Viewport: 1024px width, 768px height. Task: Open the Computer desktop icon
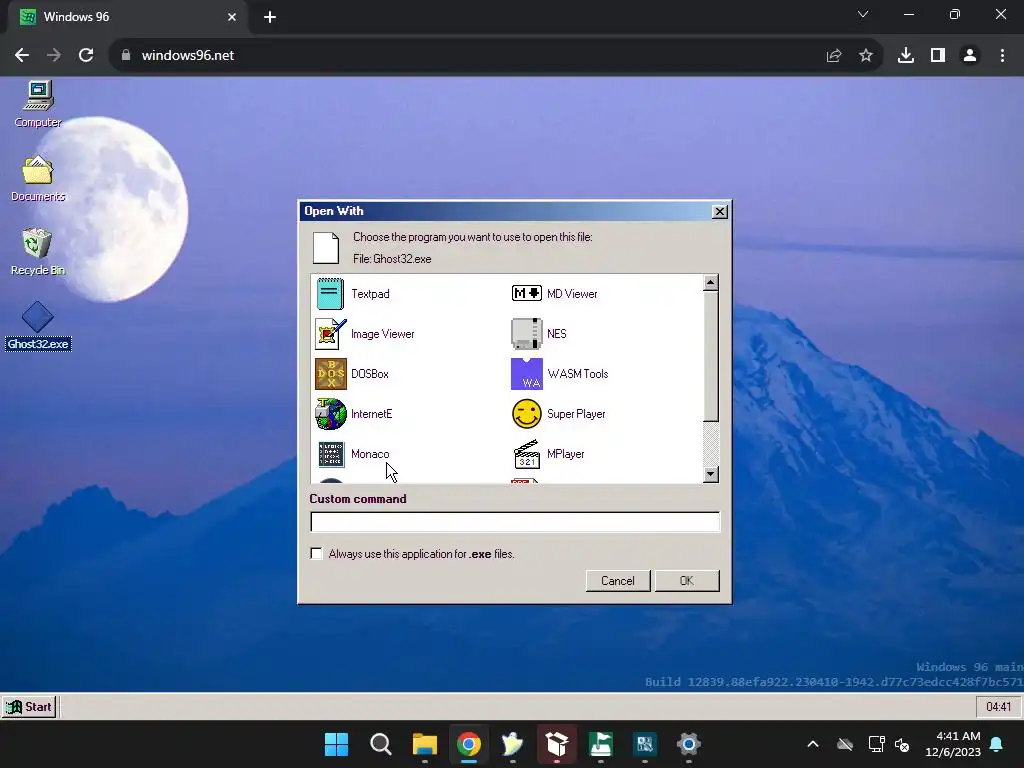coord(38,104)
